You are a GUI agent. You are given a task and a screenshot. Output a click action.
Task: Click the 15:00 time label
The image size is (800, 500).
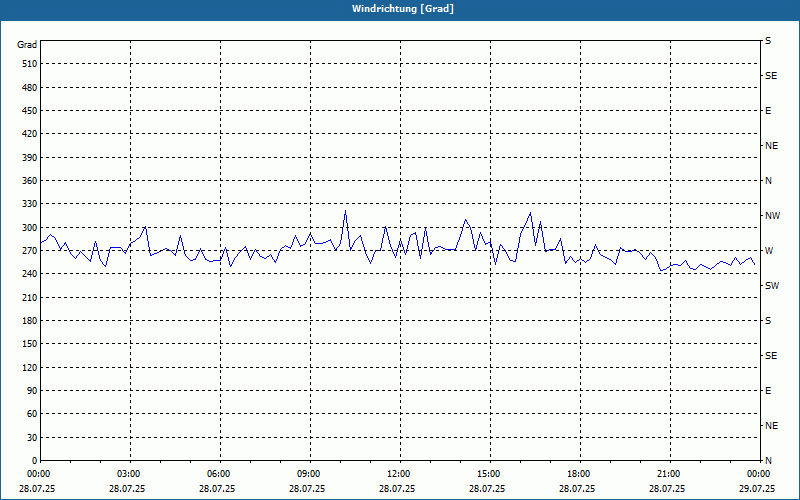(x=488, y=474)
